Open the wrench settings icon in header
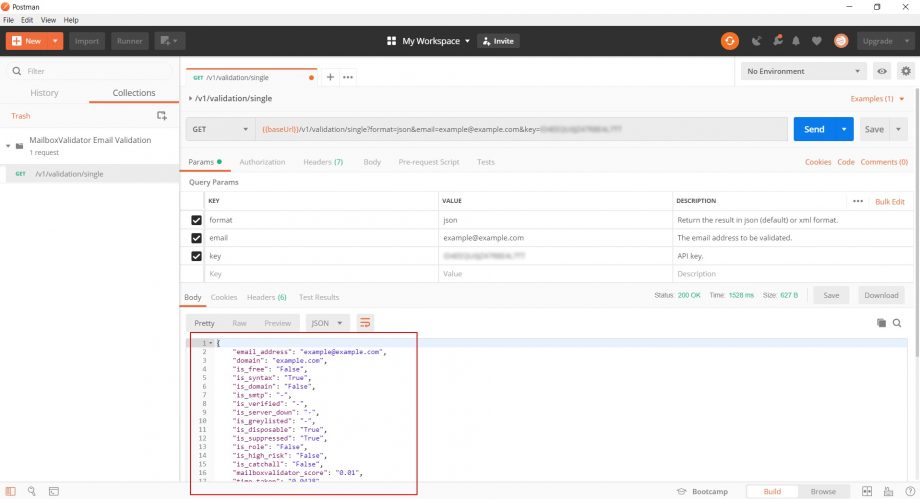The height and width of the screenshot is (499, 920). (777, 41)
